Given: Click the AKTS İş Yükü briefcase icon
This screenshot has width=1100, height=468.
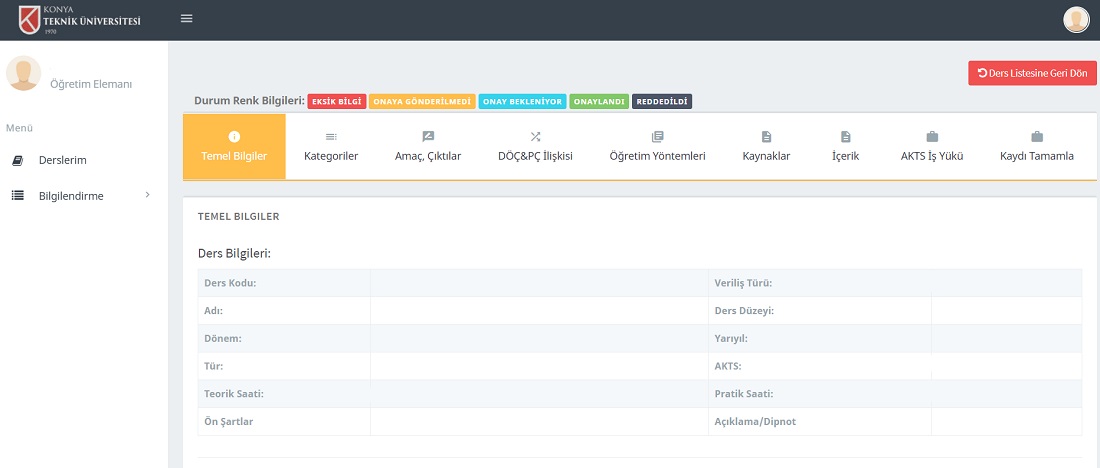Looking at the screenshot, I should pyautogui.click(x=932, y=137).
